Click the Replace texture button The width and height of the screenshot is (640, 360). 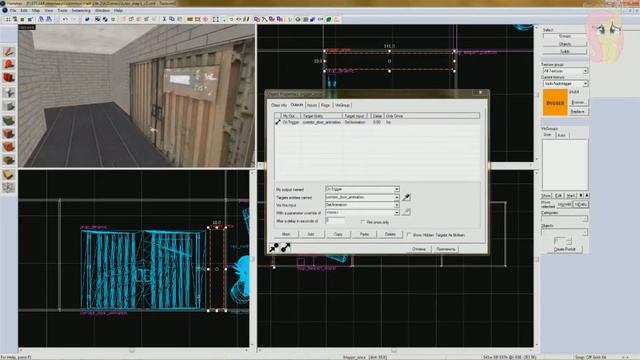(x=578, y=111)
